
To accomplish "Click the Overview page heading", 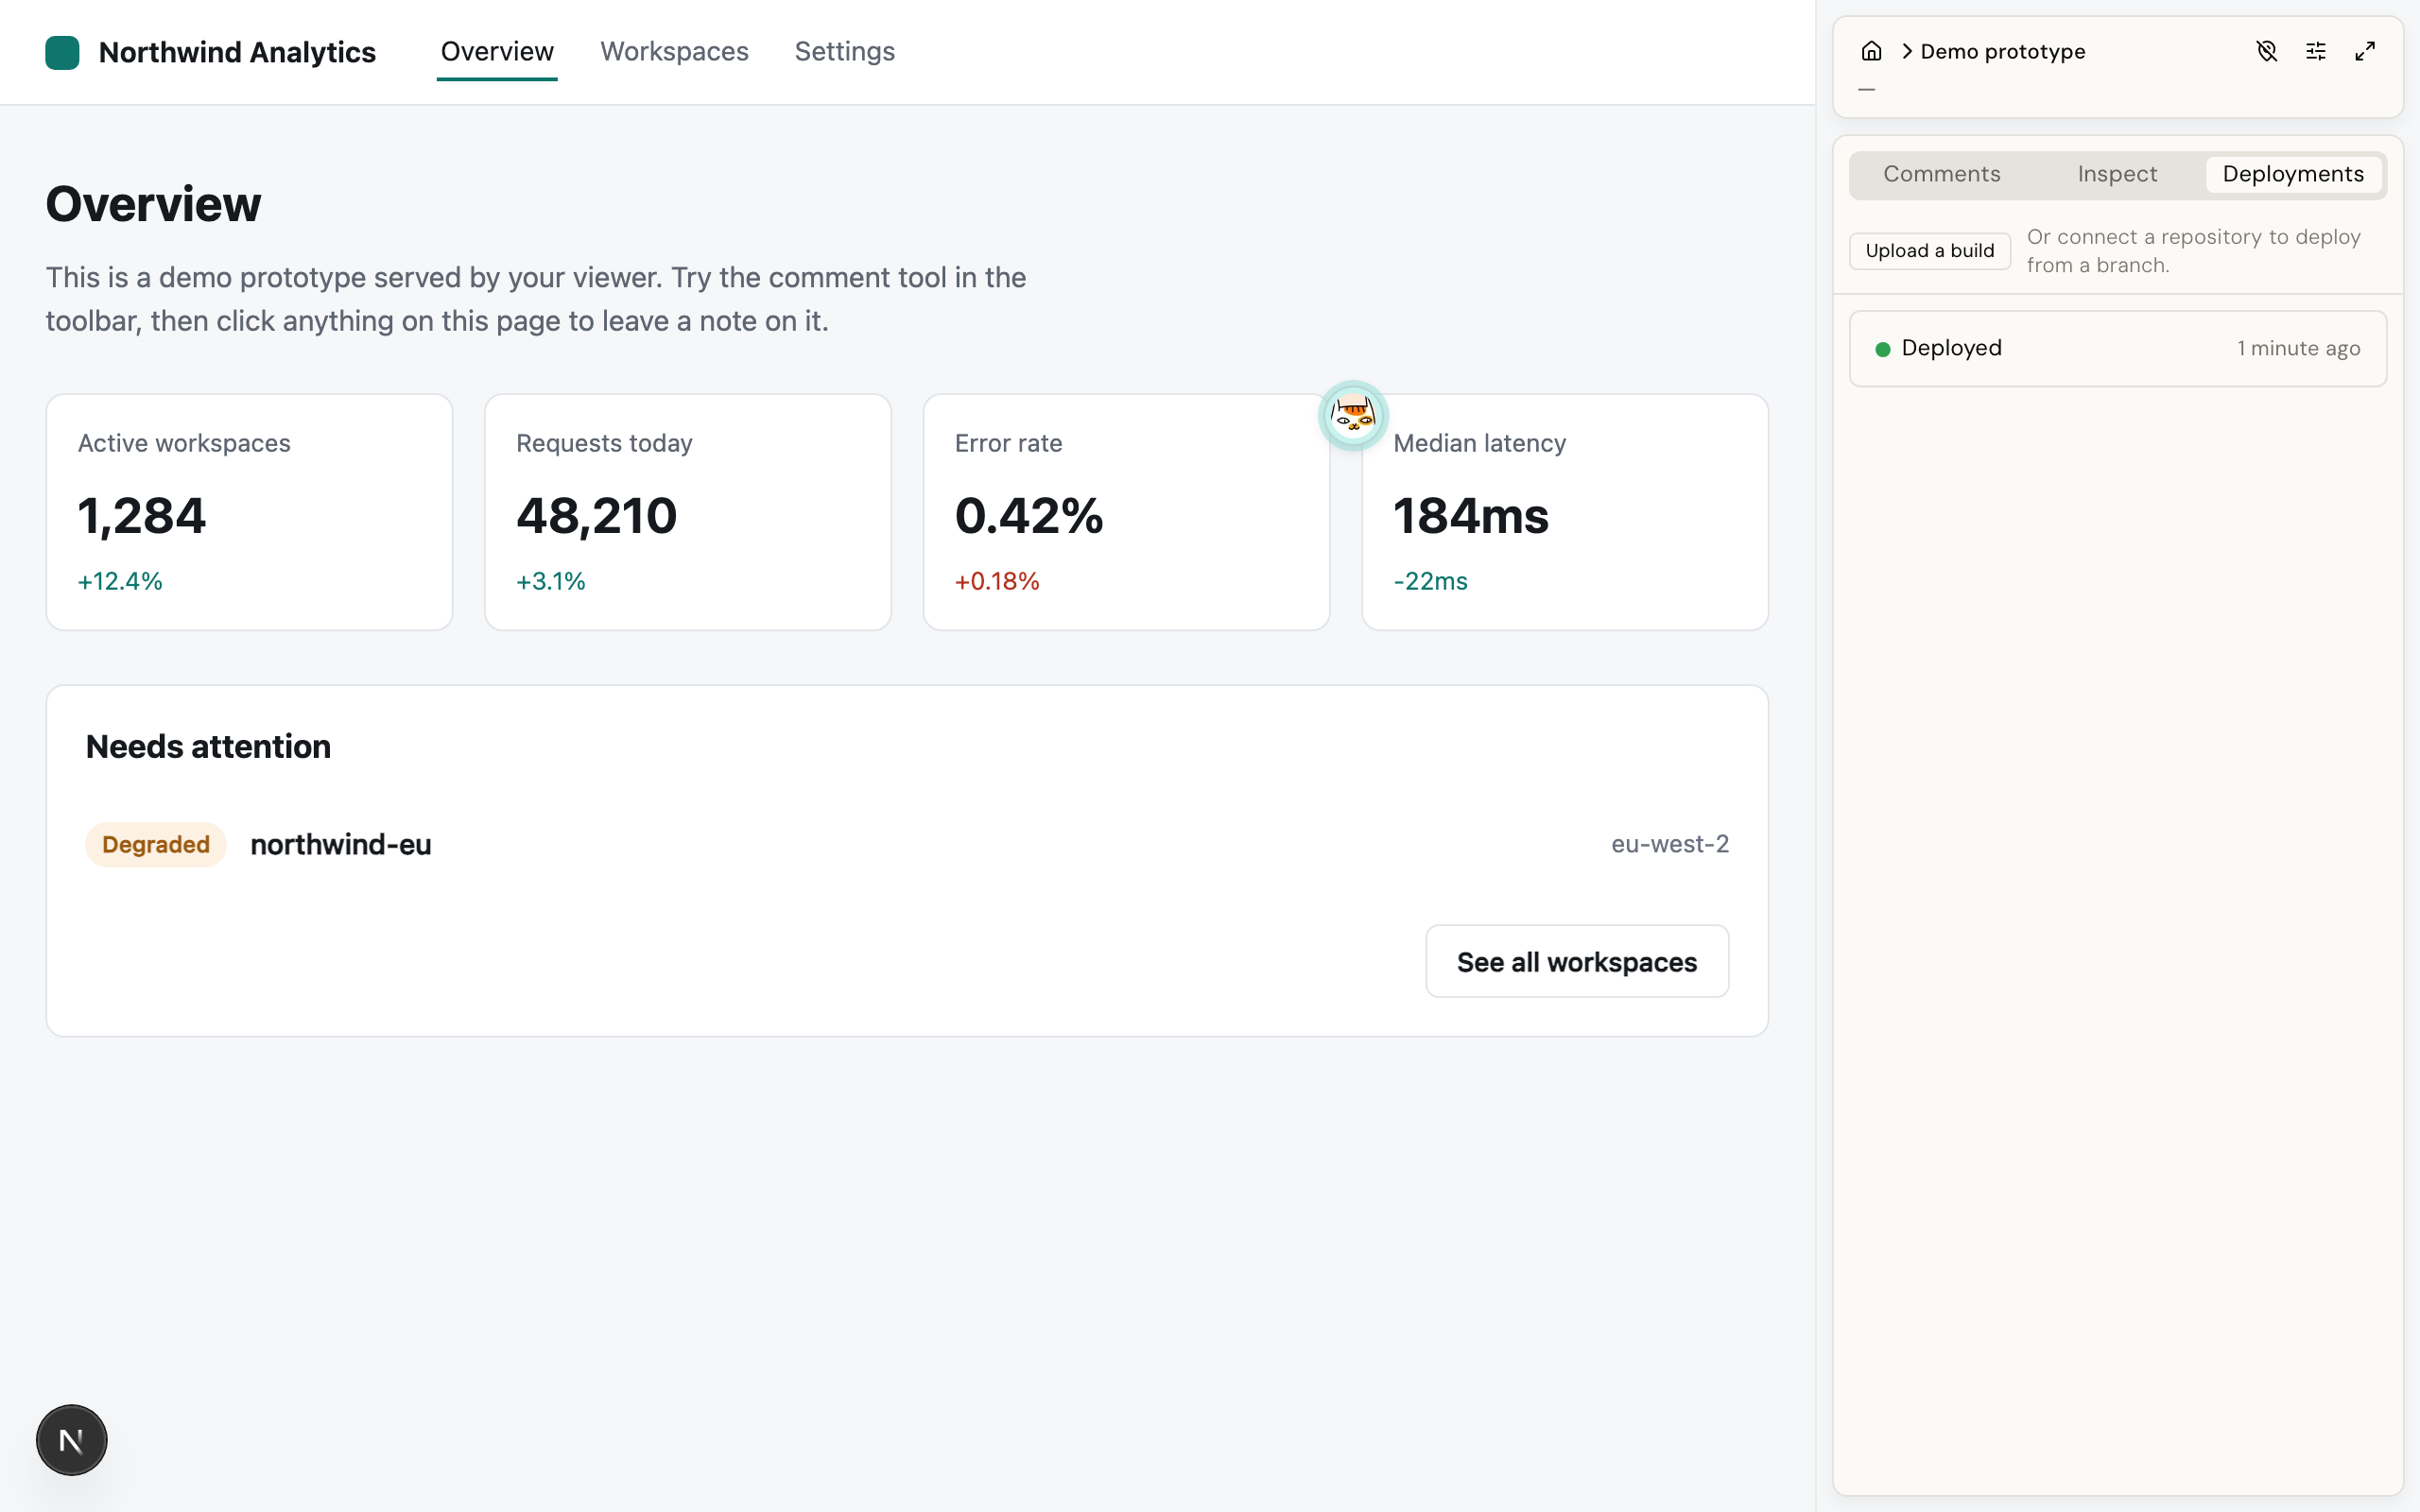I will (x=153, y=204).
